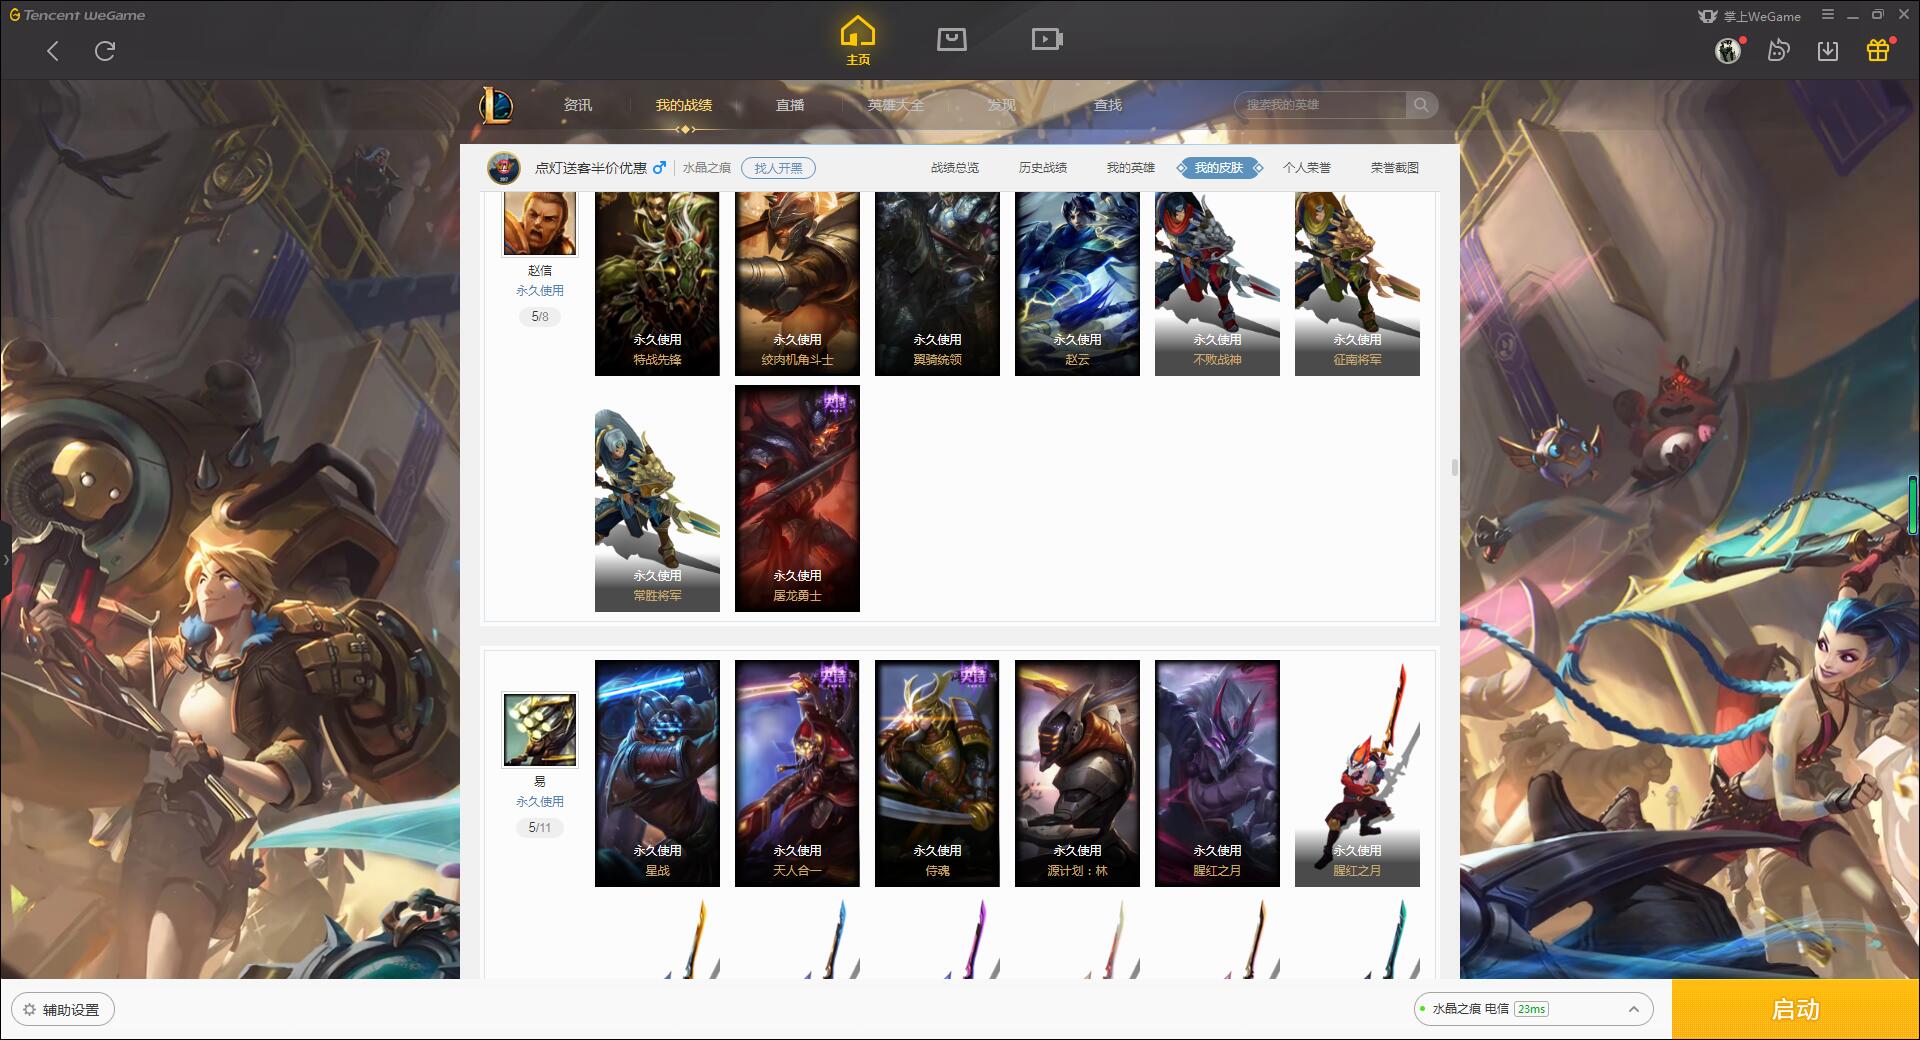Switch to the 个人荣誉 sub-tab
The image size is (1920, 1040).
point(1307,168)
